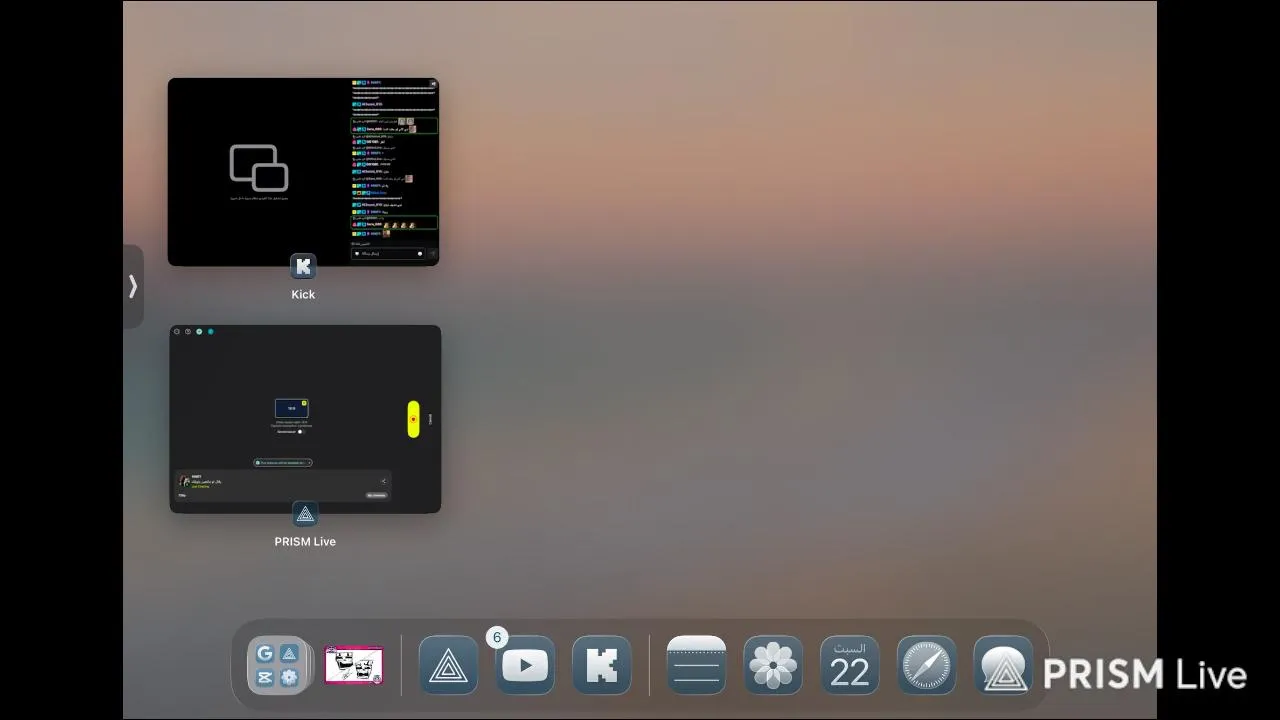
Task: Launch PRISM Live from the dock beside YouTube
Action: point(448,666)
